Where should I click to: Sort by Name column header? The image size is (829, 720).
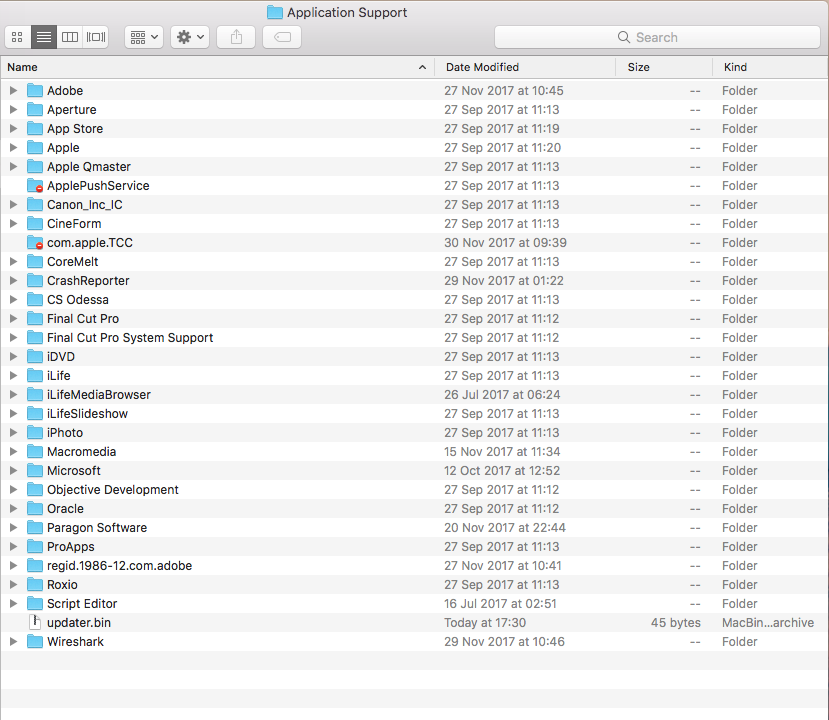click(x=217, y=67)
